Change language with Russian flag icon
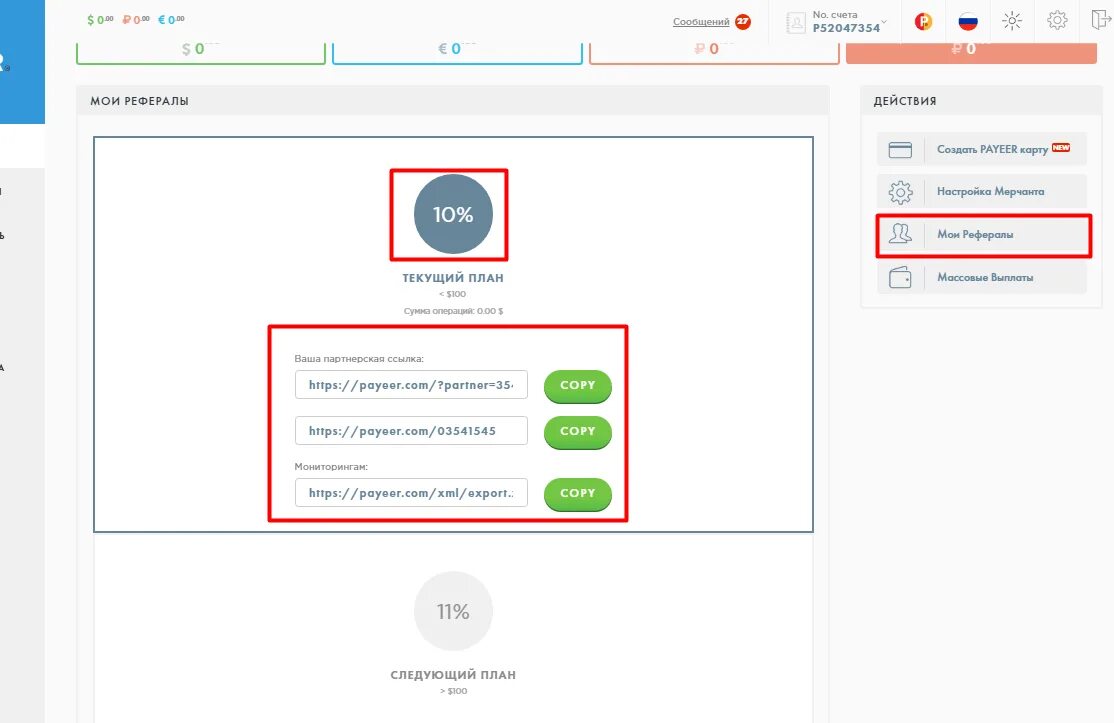Image resolution: width=1114 pixels, height=723 pixels. click(968, 21)
